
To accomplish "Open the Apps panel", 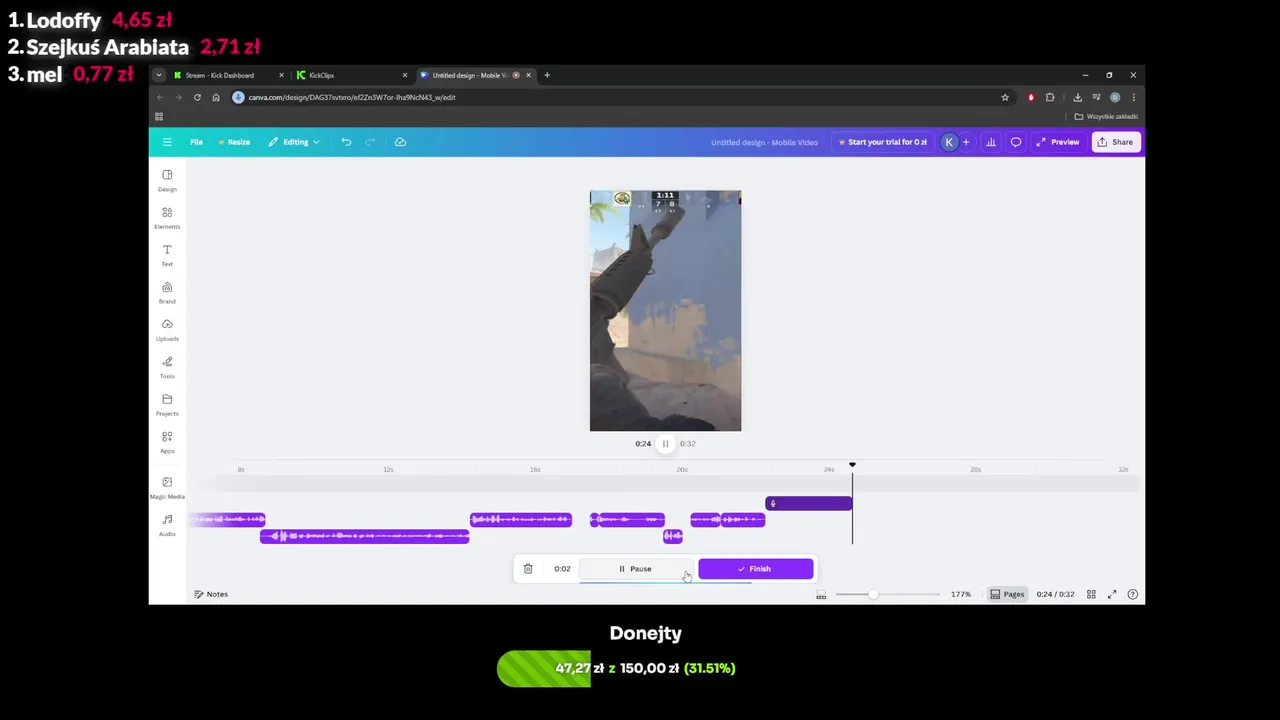I will pos(167,442).
